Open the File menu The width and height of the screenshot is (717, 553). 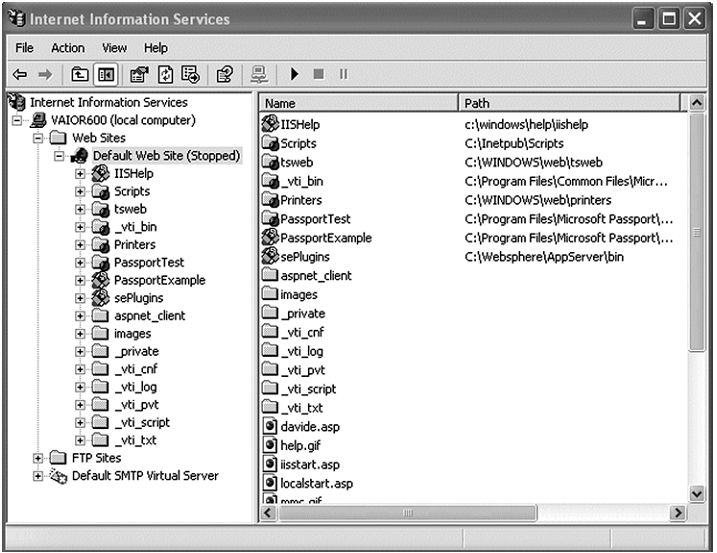pos(24,48)
